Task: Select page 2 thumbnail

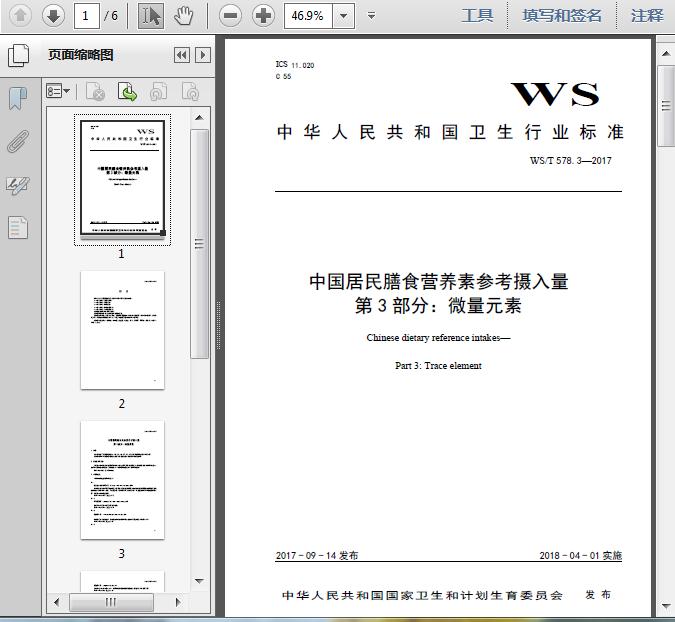Action: (x=122, y=330)
